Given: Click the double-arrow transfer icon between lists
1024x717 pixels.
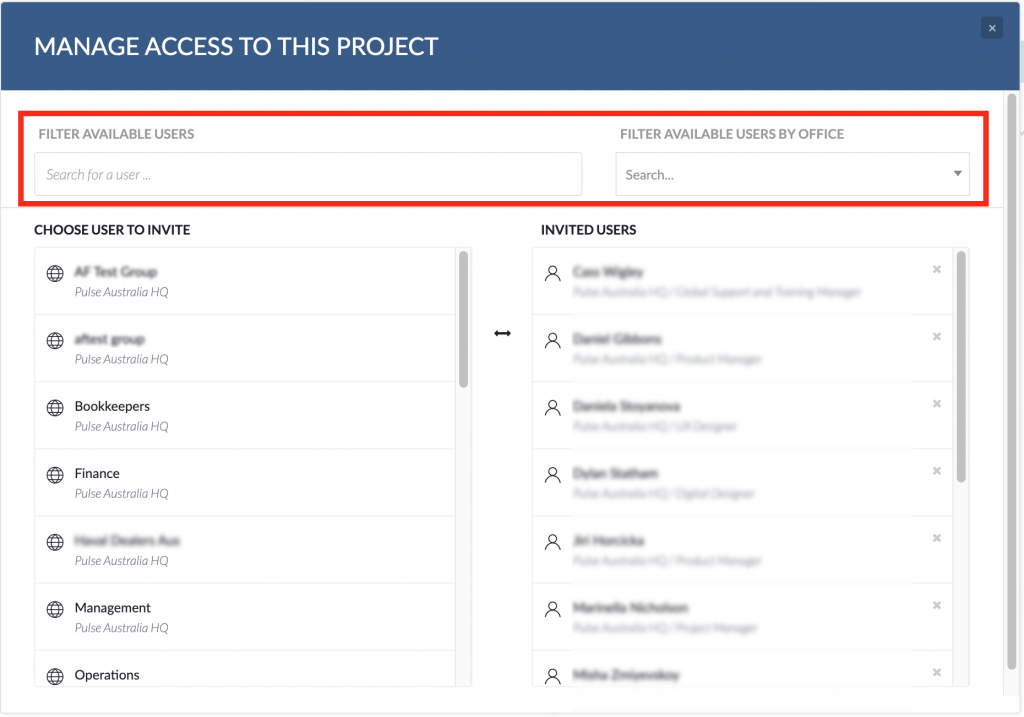Looking at the screenshot, I should coord(502,334).
